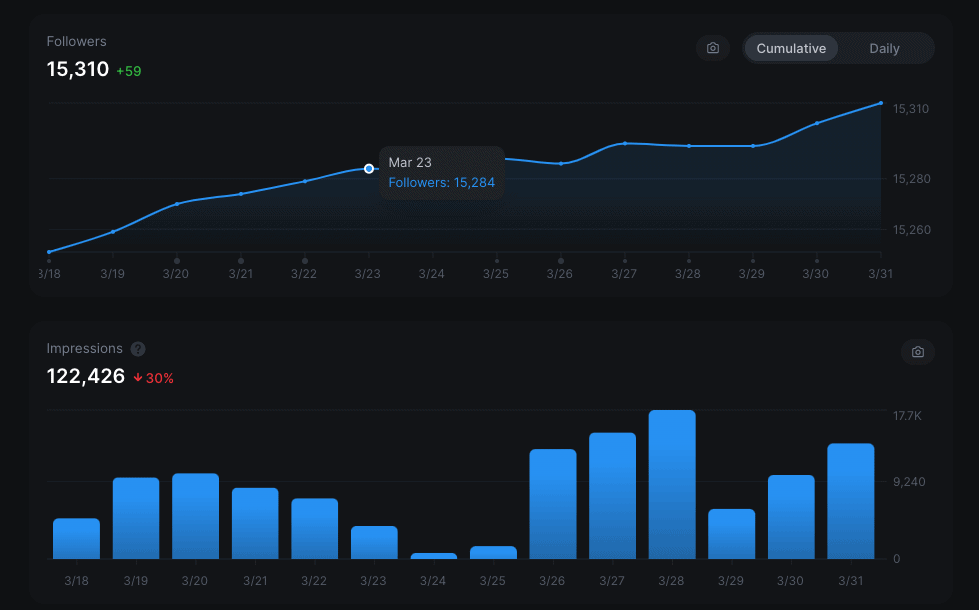This screenshot has width=979, height=610.
Task: Click the 3/20 data point on Followers line
Action: [x=177, y=204]
